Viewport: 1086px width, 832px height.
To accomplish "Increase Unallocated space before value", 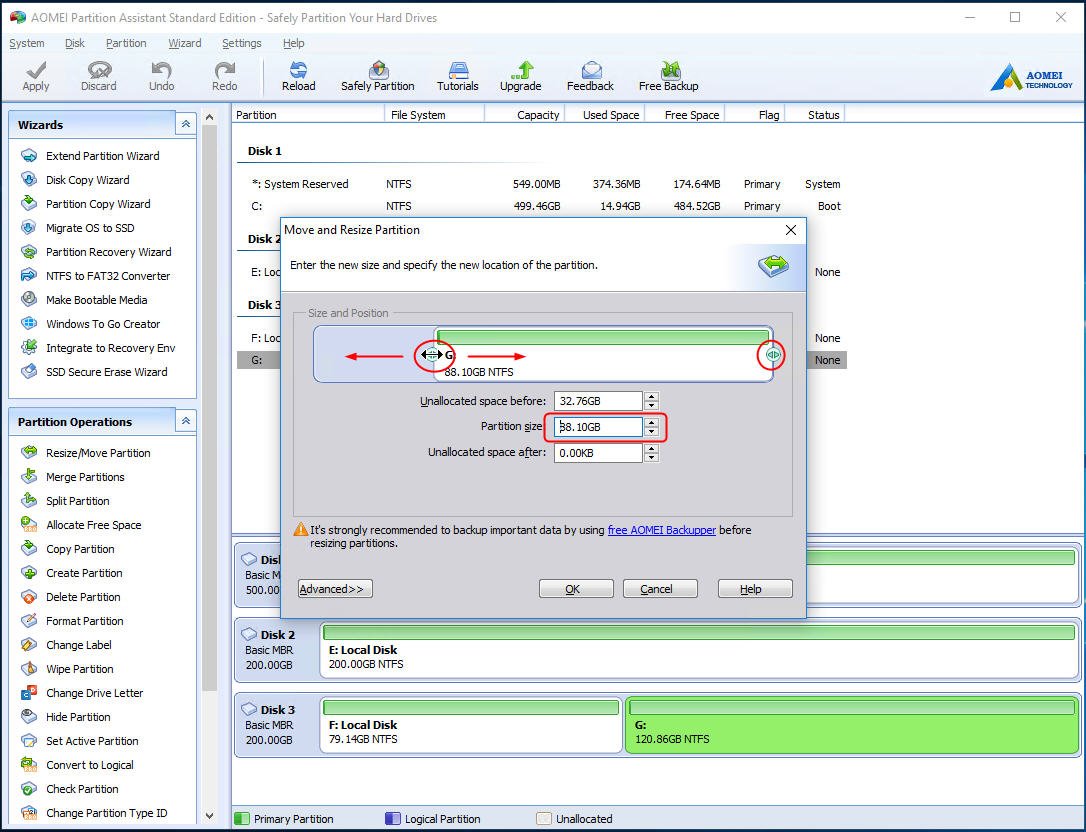I will coord(651,396).
